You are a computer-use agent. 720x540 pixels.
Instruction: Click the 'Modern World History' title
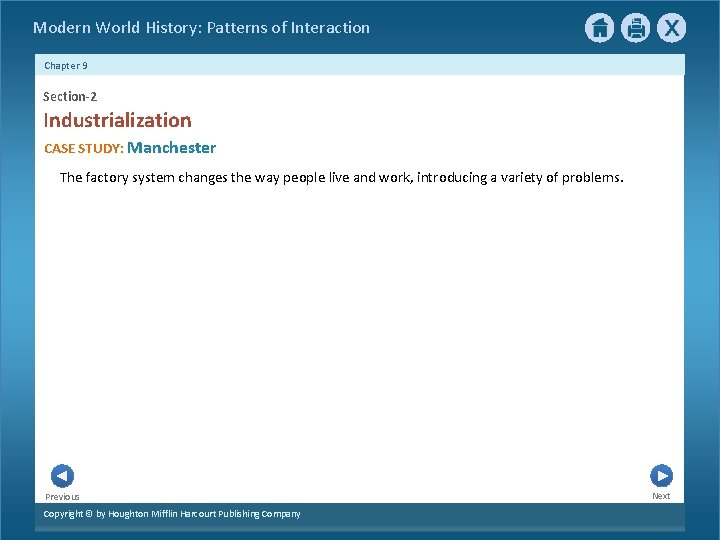tap(201, 28)
